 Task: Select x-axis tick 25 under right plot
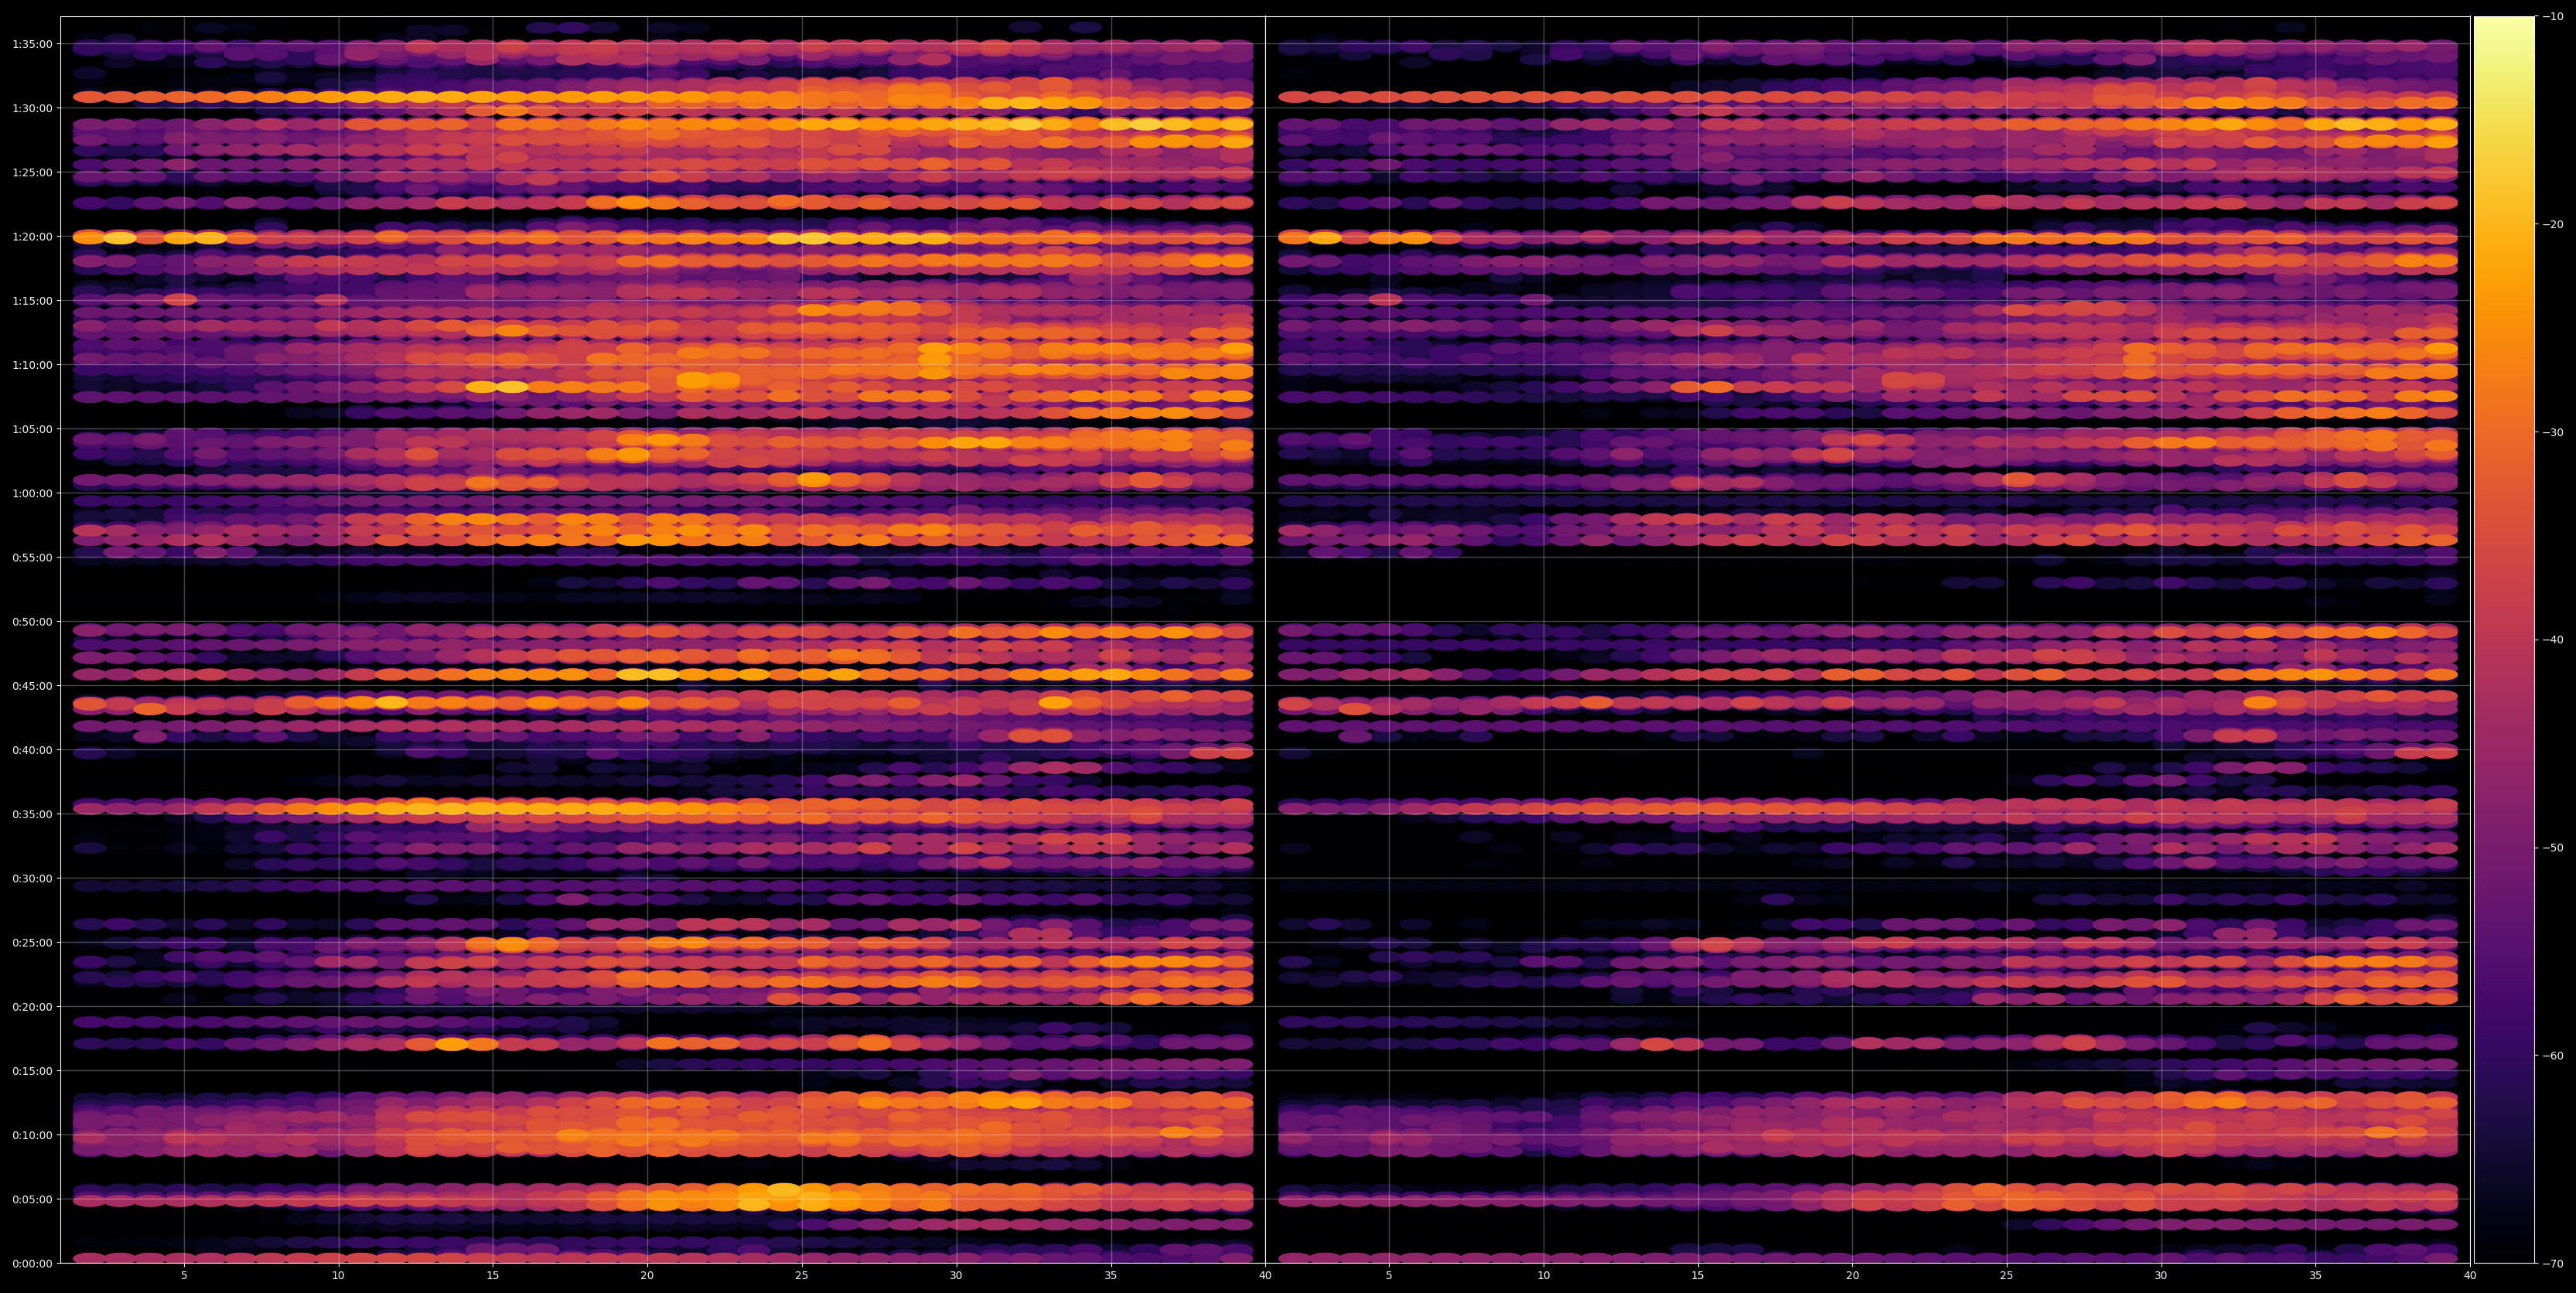[2007, 1275]
